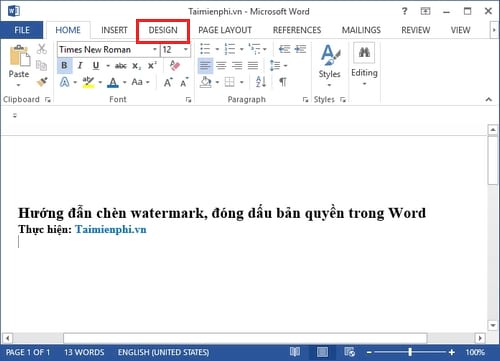Open the REFERENCES tab
The height and width of the screenshot is (361, 500).
coord(297,30)
